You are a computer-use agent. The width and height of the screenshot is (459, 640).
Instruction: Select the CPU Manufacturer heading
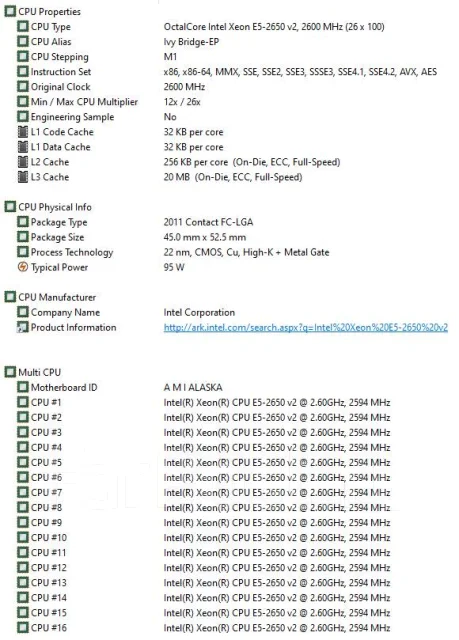tap(57, 297)
